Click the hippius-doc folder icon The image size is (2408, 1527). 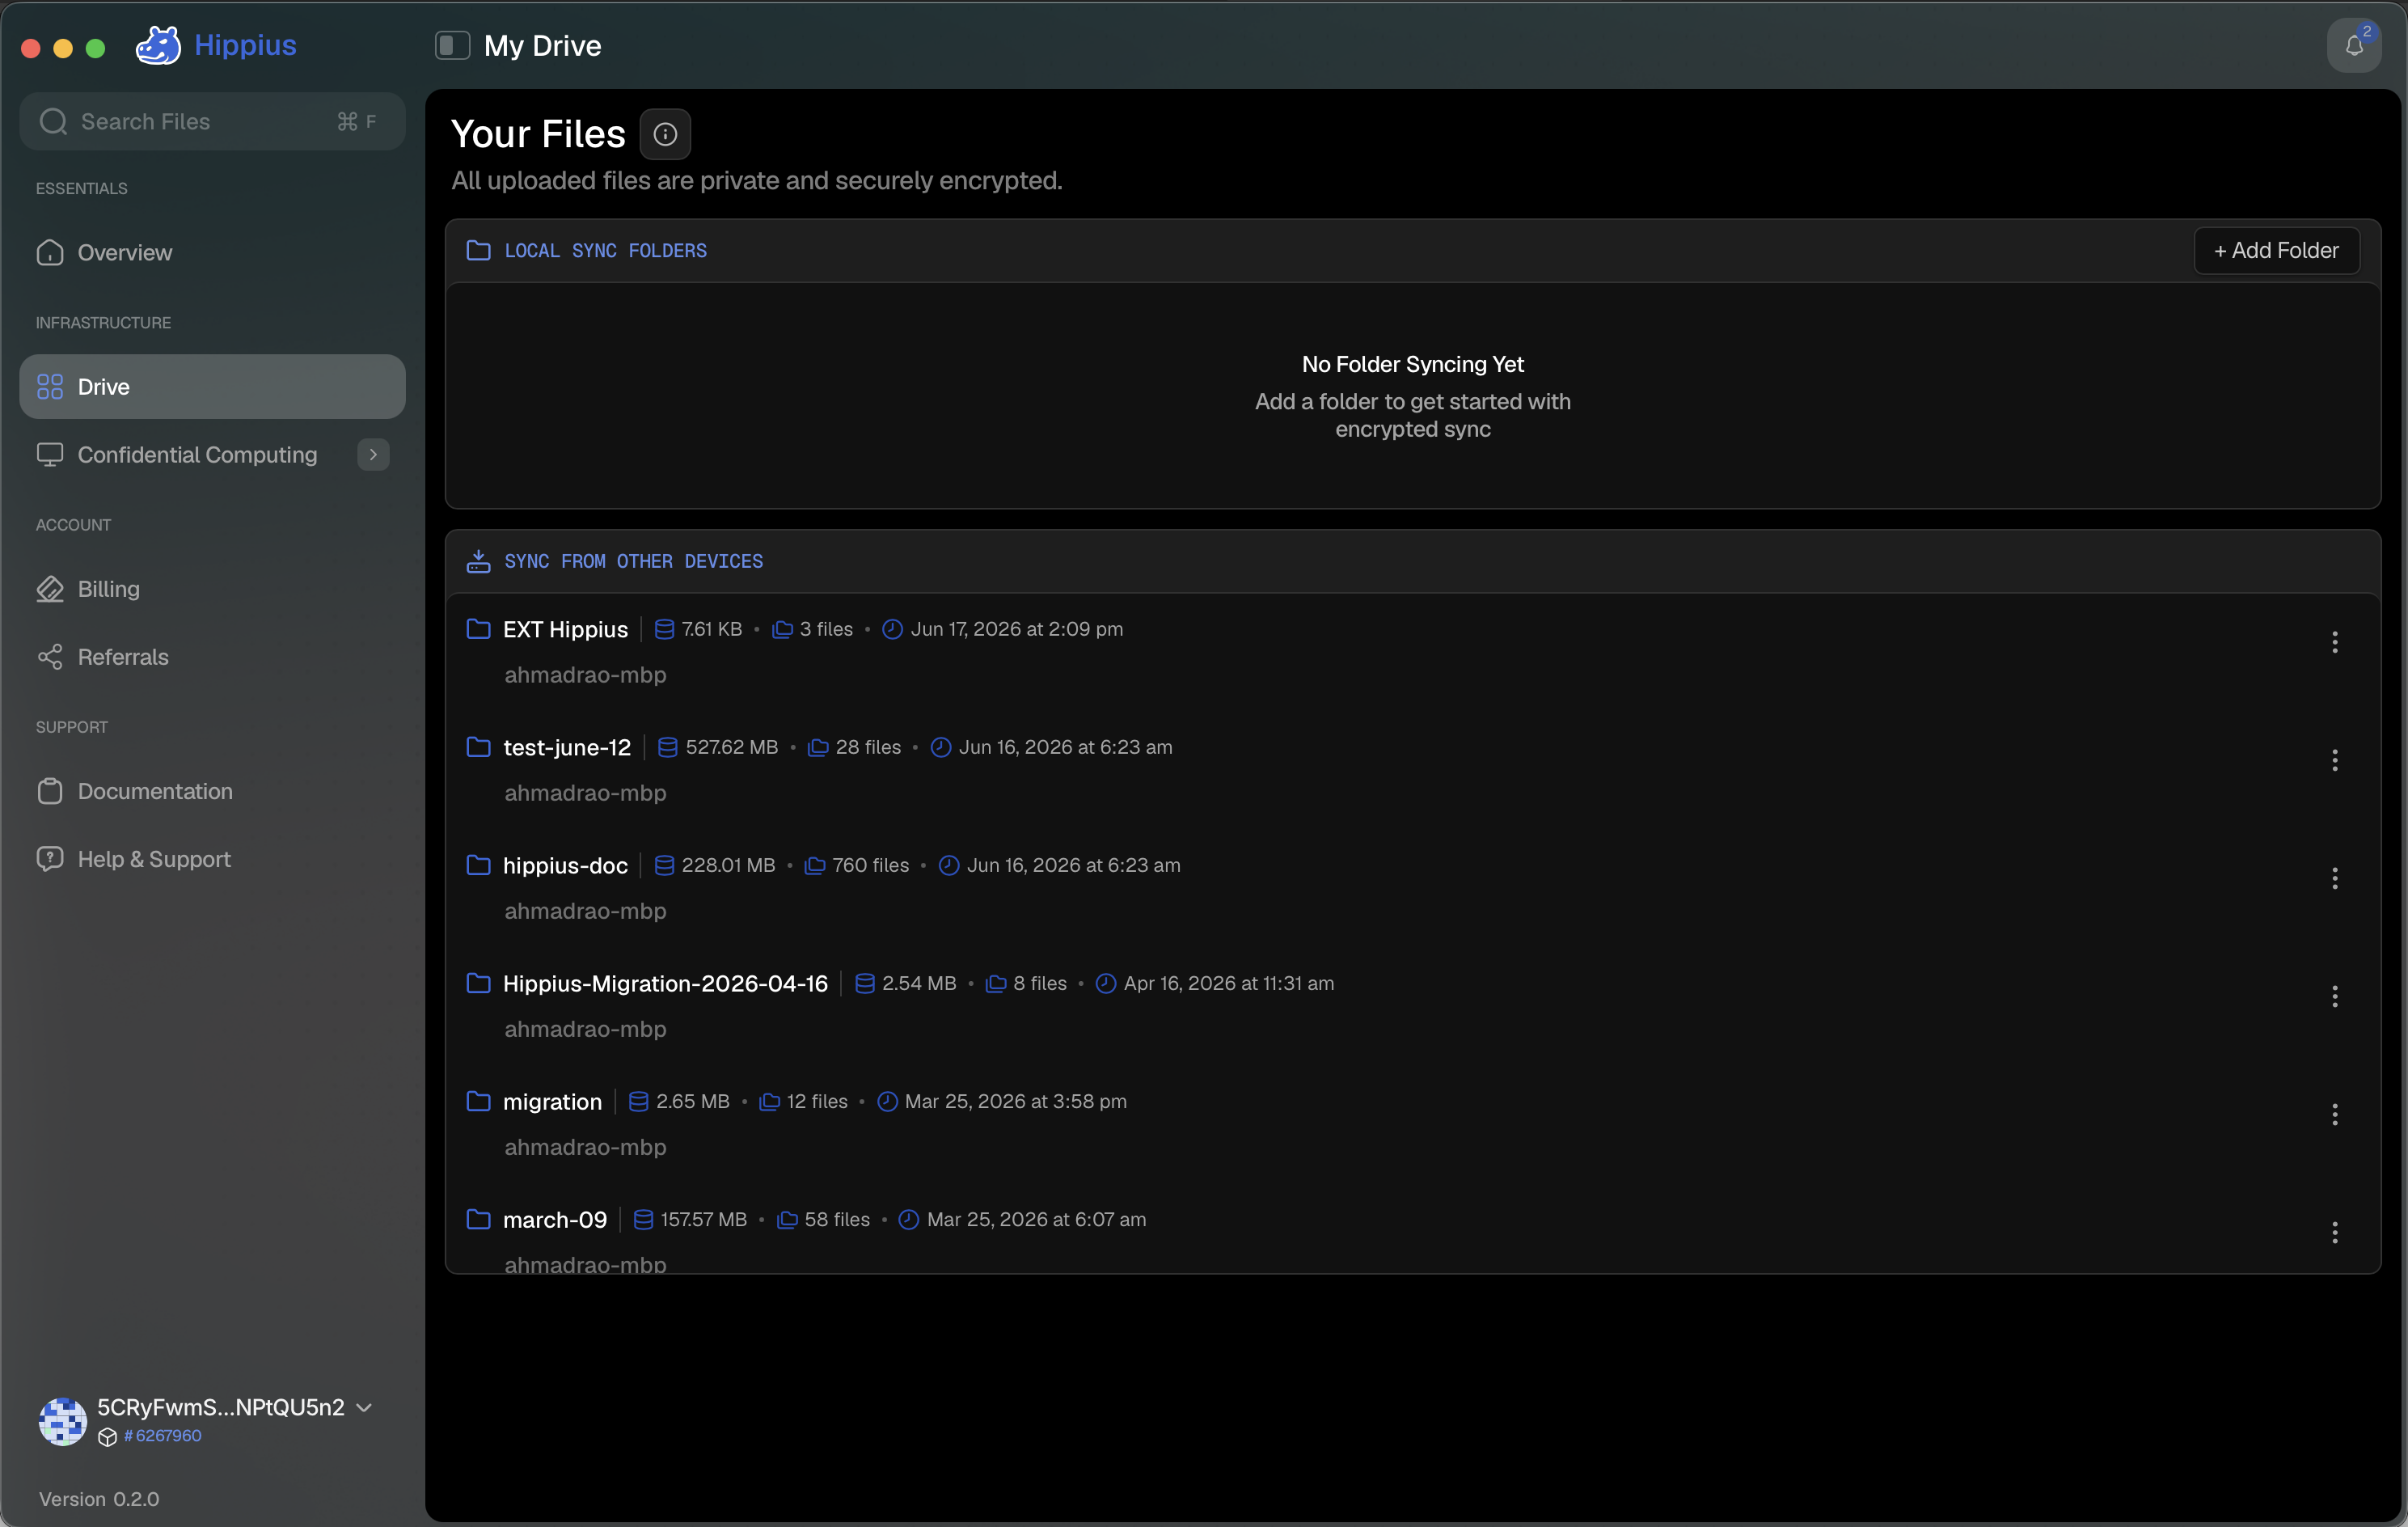[478, 865]
